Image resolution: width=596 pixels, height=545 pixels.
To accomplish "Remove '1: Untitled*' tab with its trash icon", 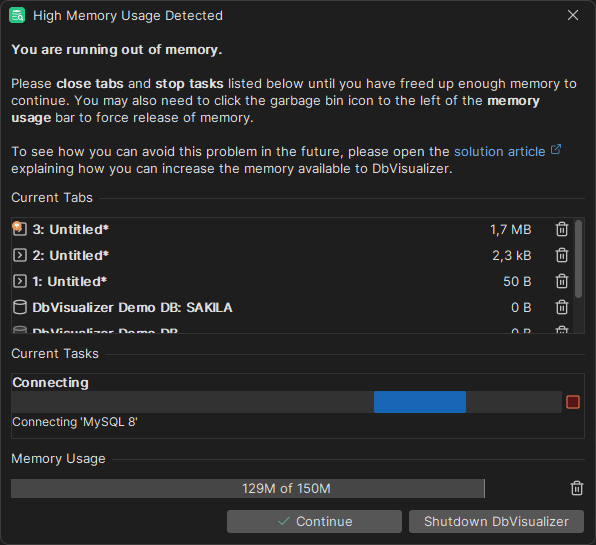I will [x=562, y=281].
